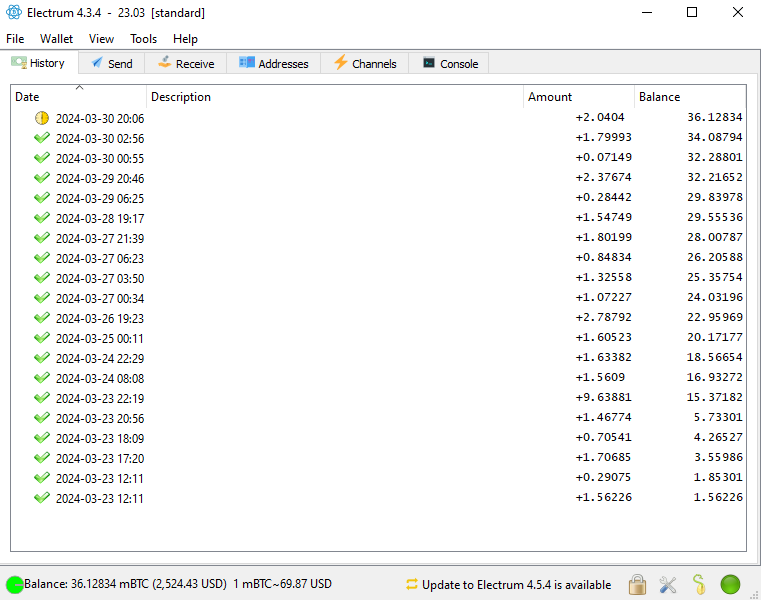Sort by the Amount column header
This screenshot has width=761, height=600.
(579, 97)
